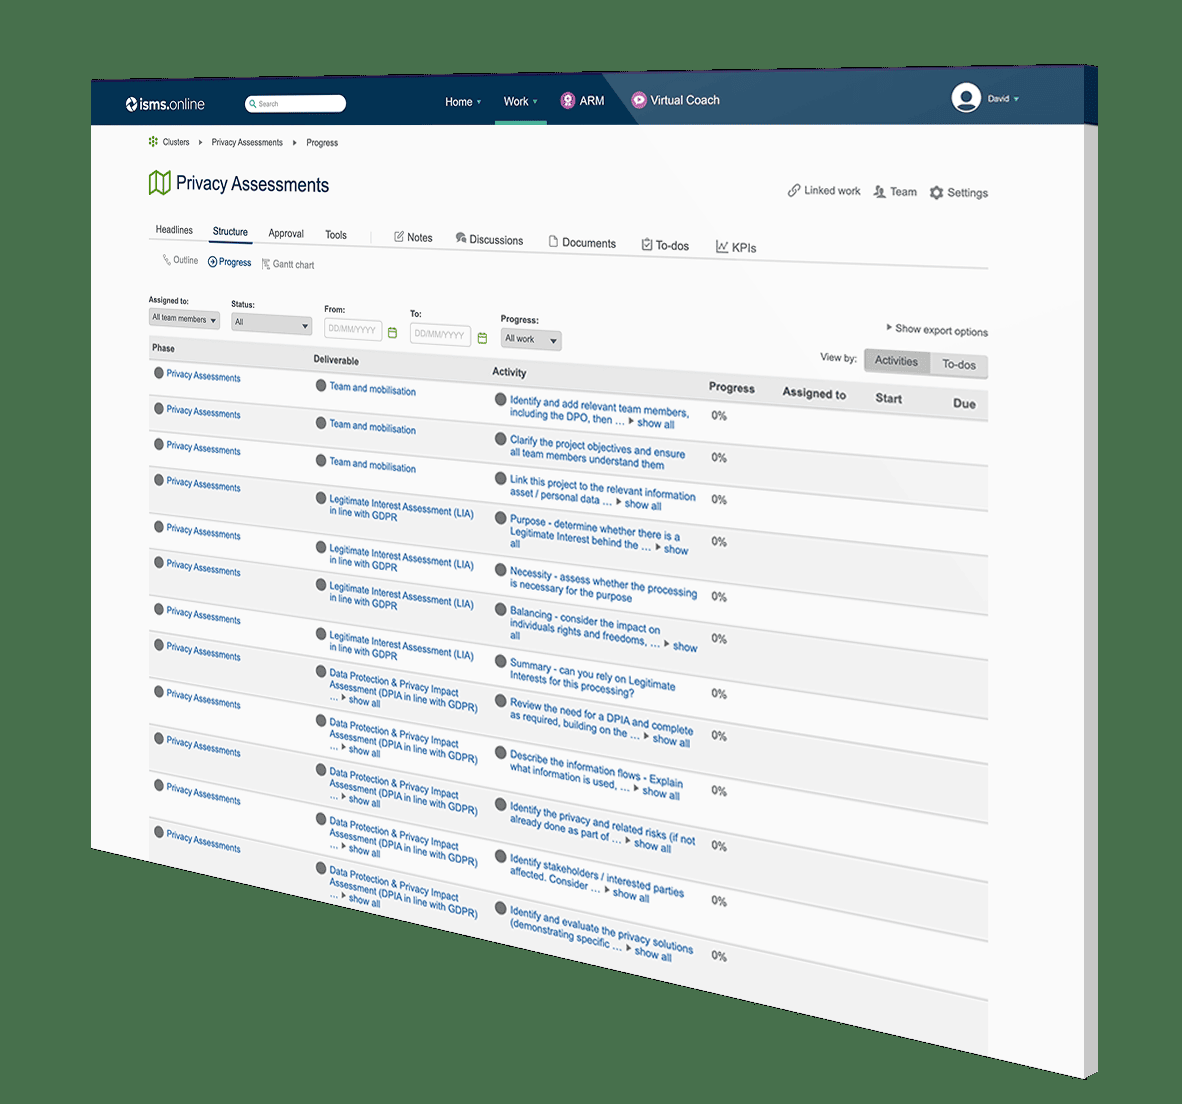Image resolution: width=1182 pixels, height=1104 pixels.
Task: Open the Home menu dropdown
Action: (x=463, y=102)
